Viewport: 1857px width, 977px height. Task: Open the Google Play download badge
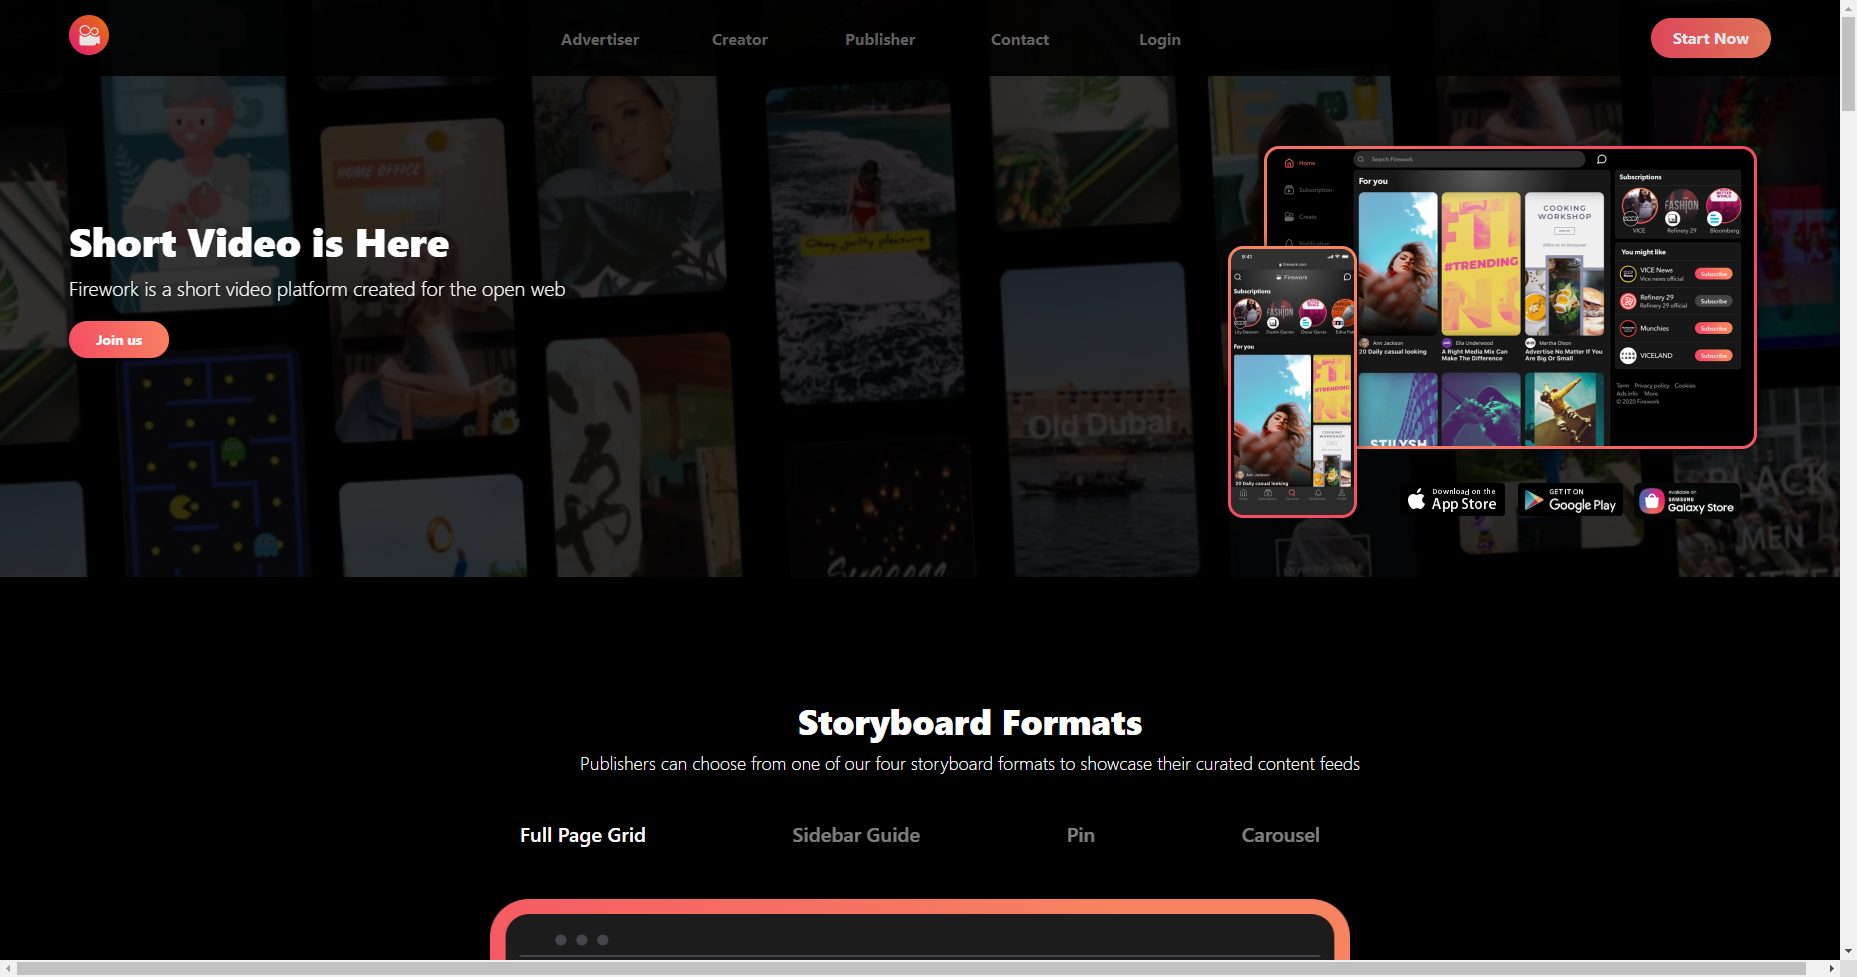coord(1570,499)
